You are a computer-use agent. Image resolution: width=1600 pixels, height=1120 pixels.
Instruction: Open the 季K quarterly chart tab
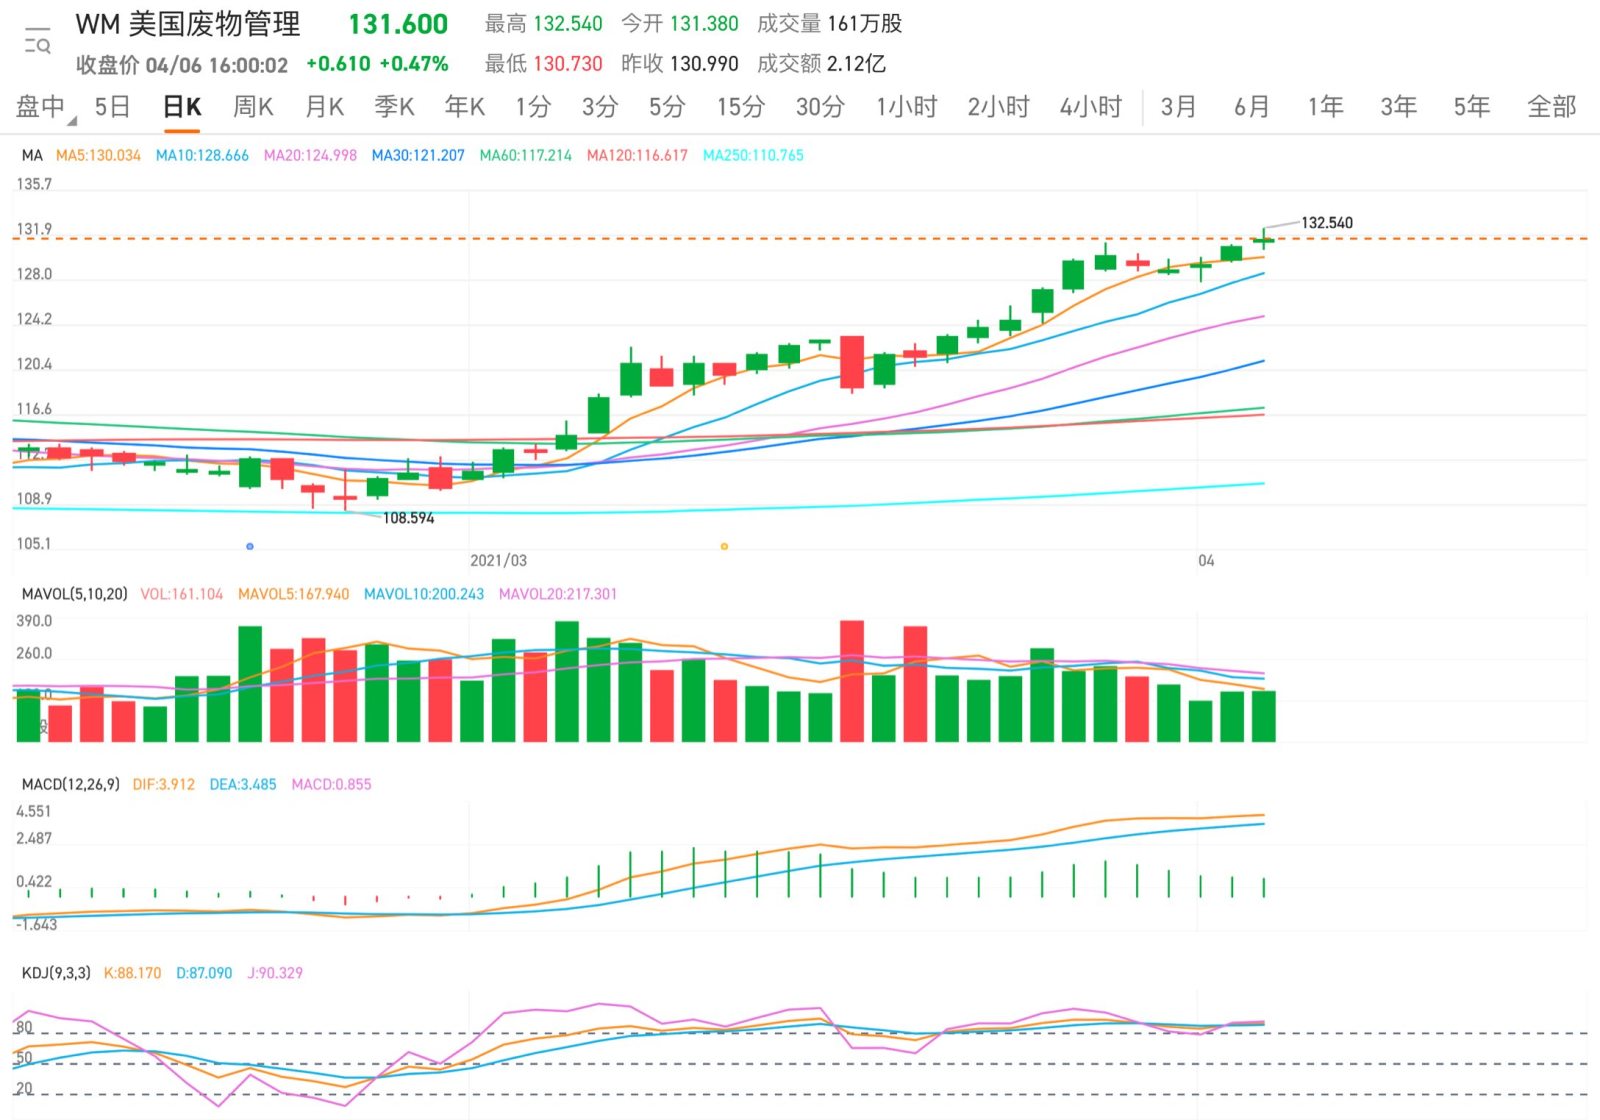[x=394, y=107]
